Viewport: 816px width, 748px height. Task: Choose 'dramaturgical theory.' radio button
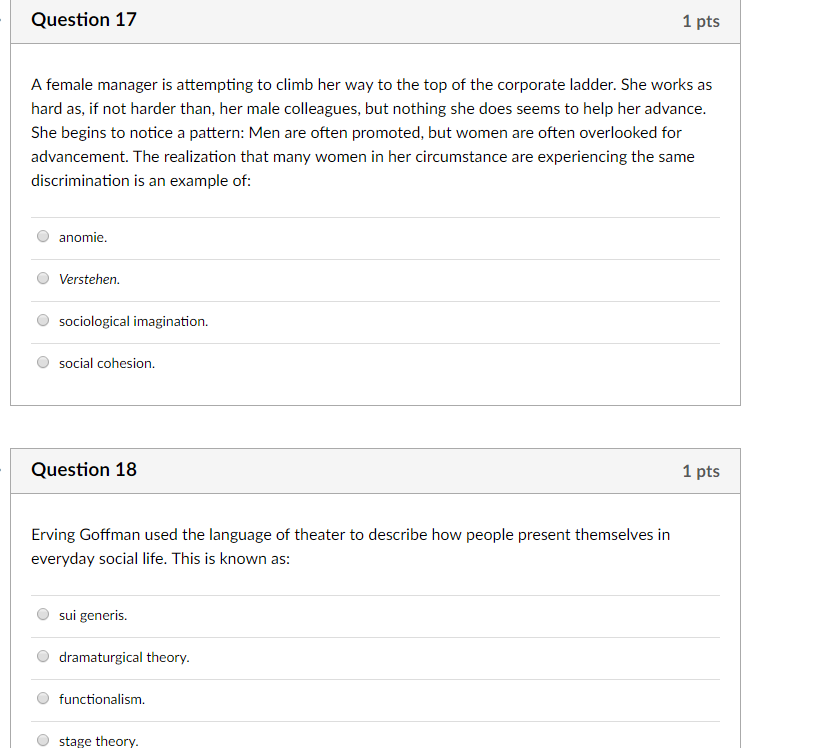[43, 656]
